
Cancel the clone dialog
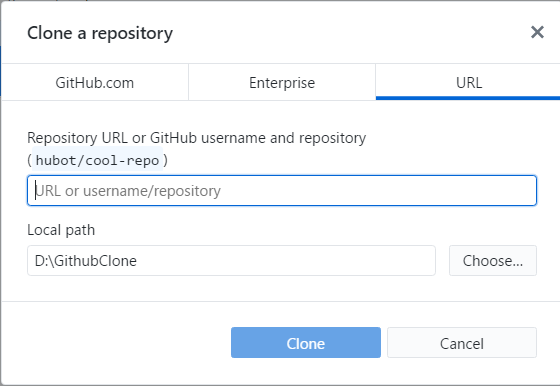(462, 343)
